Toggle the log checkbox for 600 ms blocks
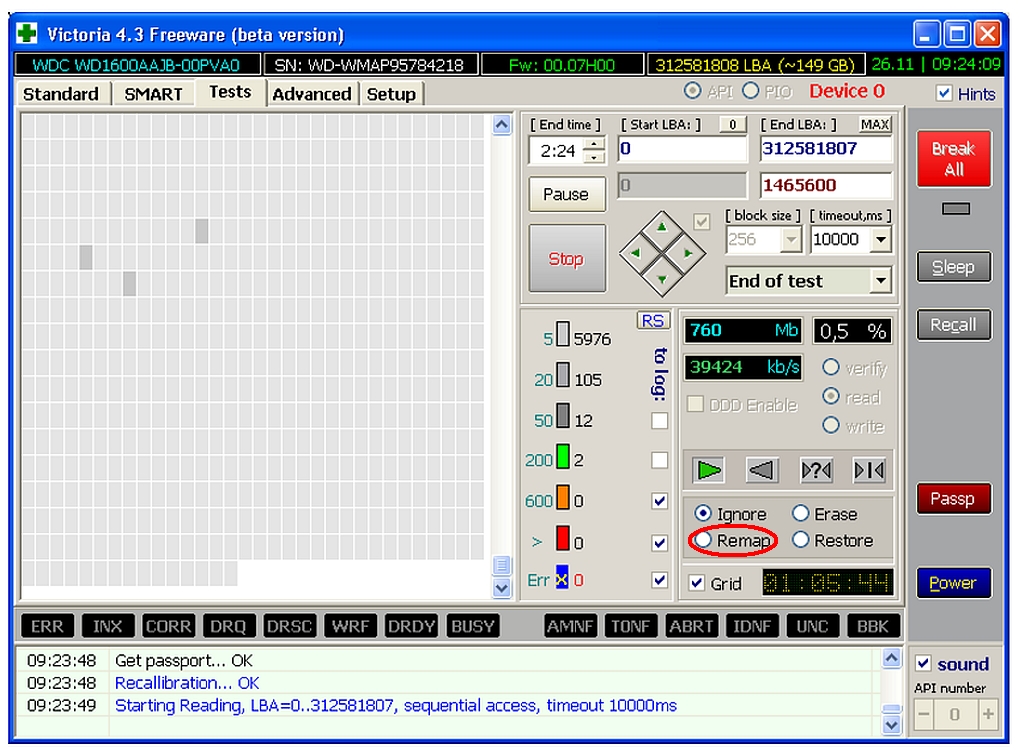Image resolution: width=1019 pixels, height=750 pixels. tap(660, 500)
